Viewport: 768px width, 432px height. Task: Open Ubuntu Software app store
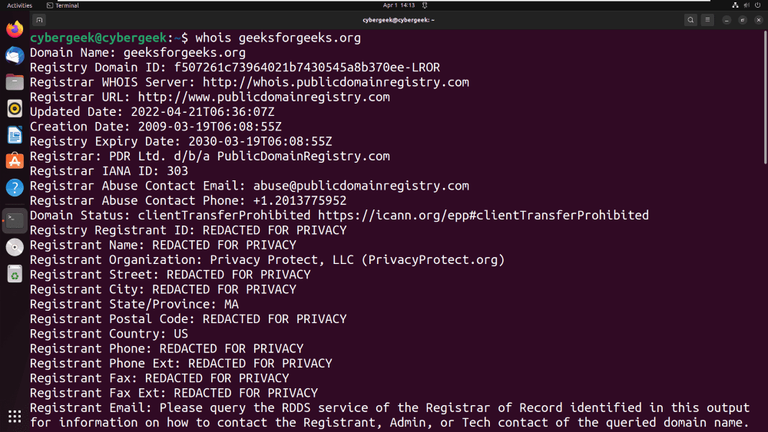tap(14, 161)
